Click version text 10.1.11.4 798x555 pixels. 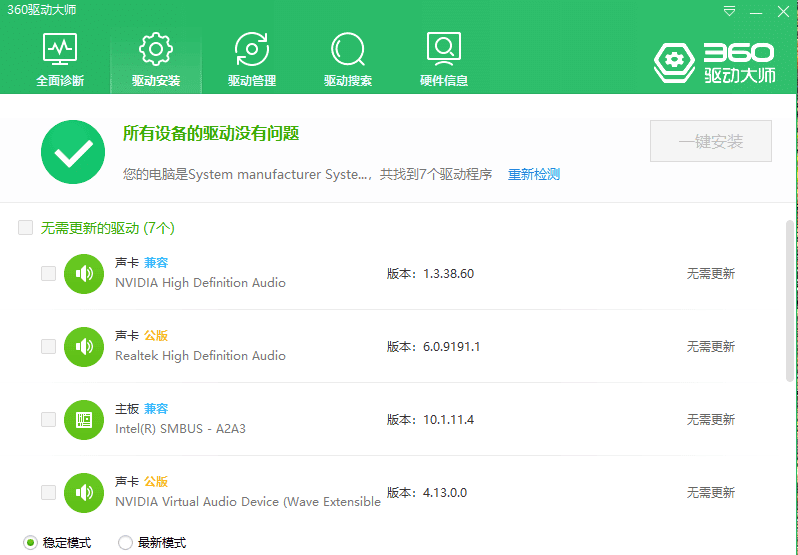click(448, 420)
